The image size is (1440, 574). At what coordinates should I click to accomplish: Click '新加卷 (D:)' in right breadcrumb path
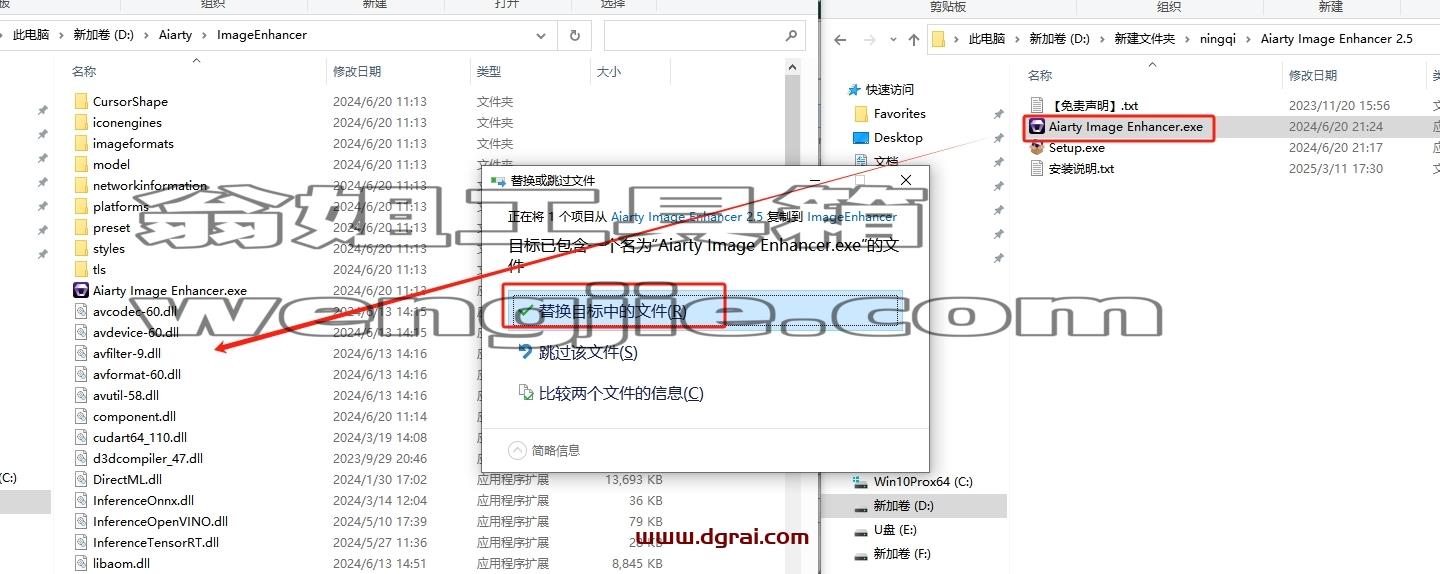point(1060,39)
